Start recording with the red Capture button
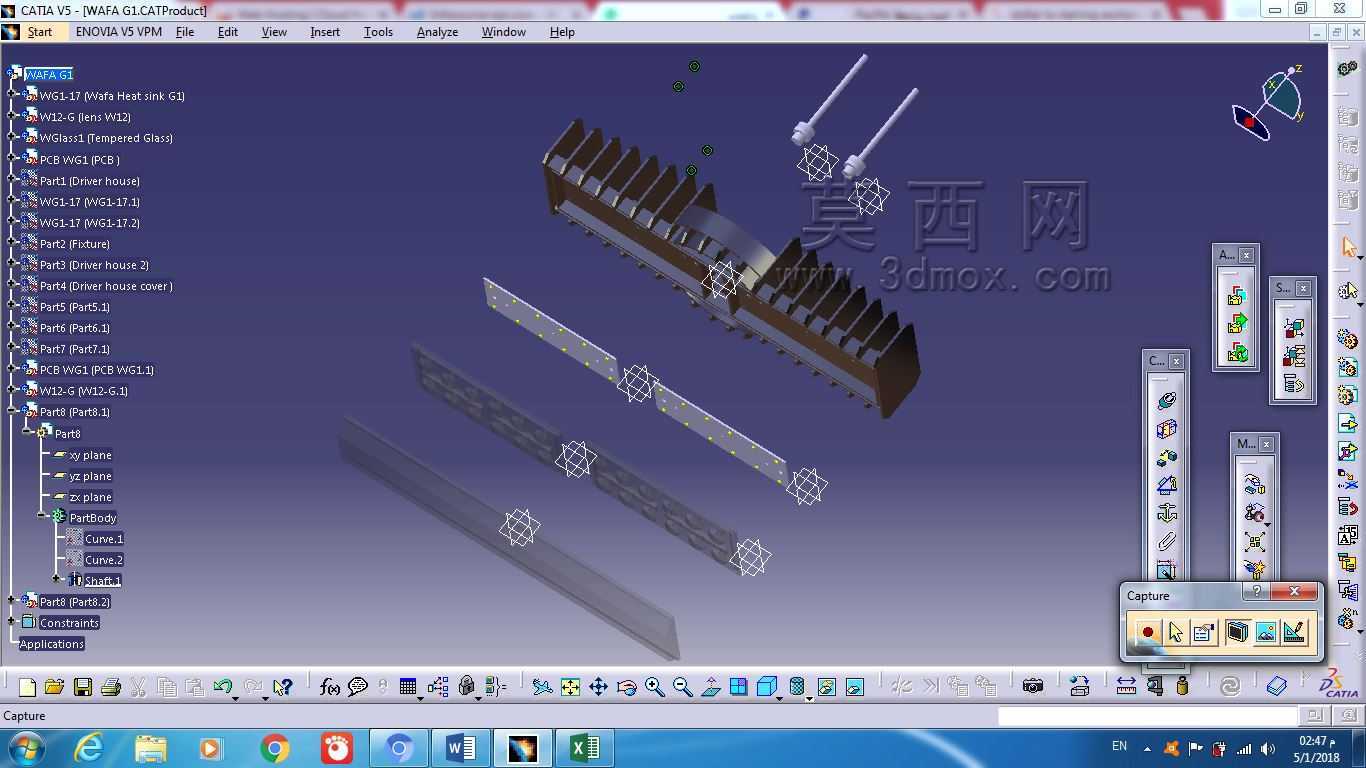Image resolution: width=1366 pixels, height=768 pixels. (1147, 632)
